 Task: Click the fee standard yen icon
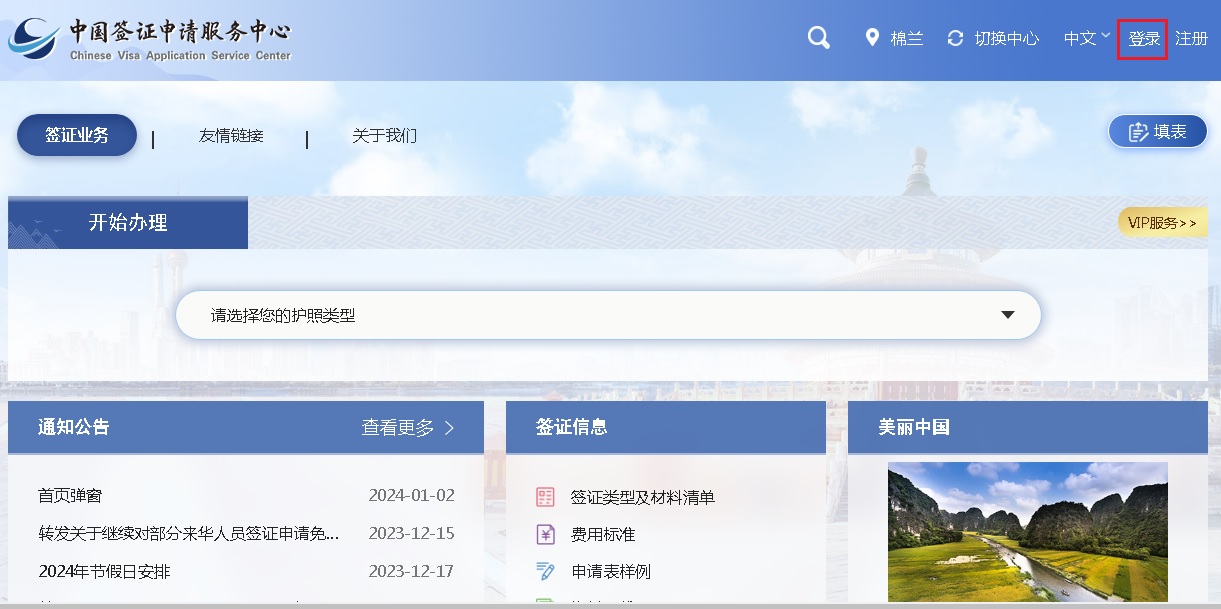[545, 534]
